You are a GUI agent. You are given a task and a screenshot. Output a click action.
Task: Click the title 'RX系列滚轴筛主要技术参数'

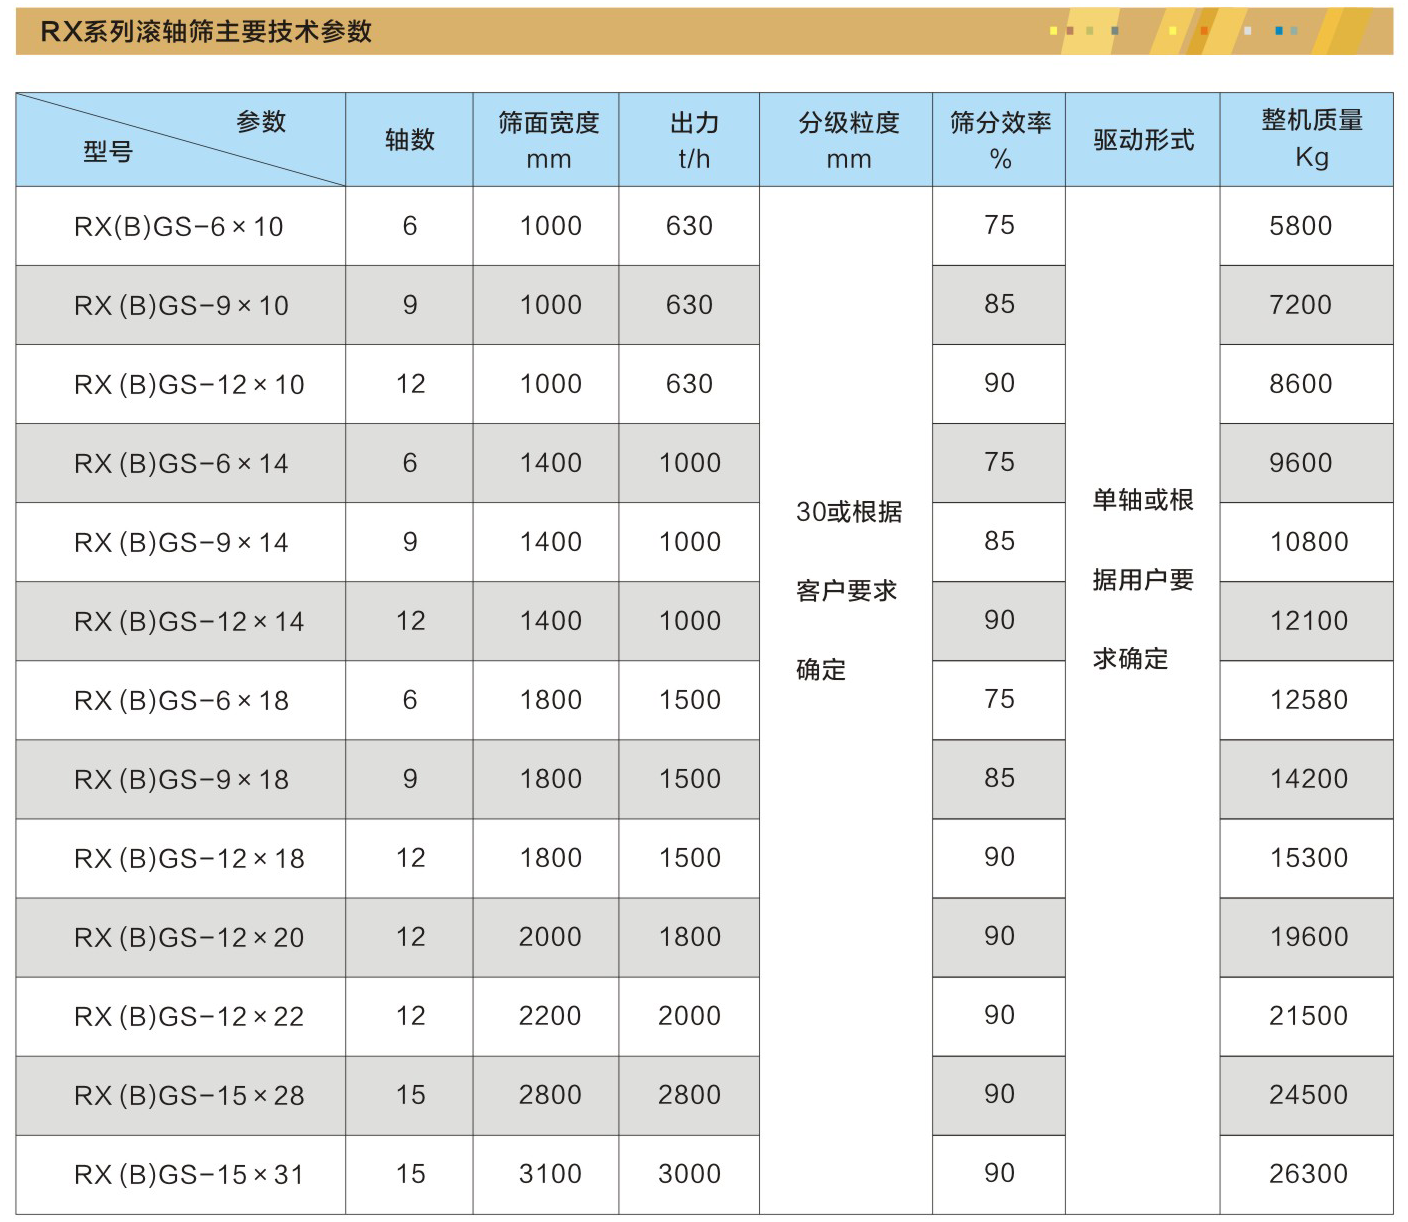click(206, 32)
